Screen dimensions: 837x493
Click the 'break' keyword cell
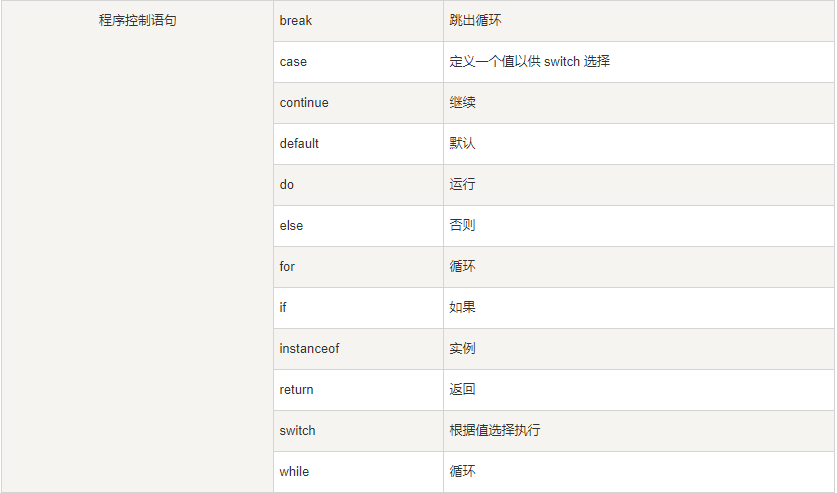(x=296, y=20)
